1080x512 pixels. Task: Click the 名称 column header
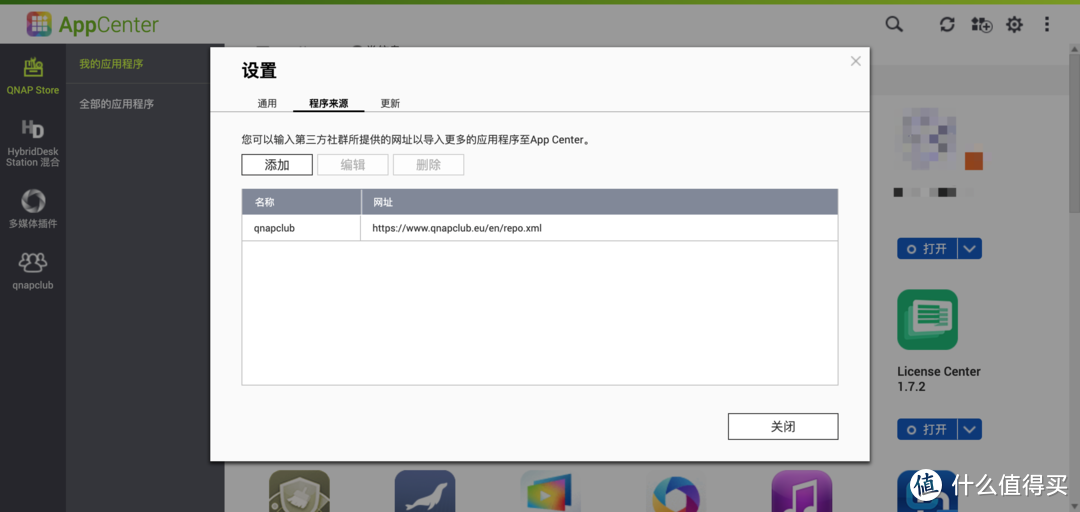301,202
